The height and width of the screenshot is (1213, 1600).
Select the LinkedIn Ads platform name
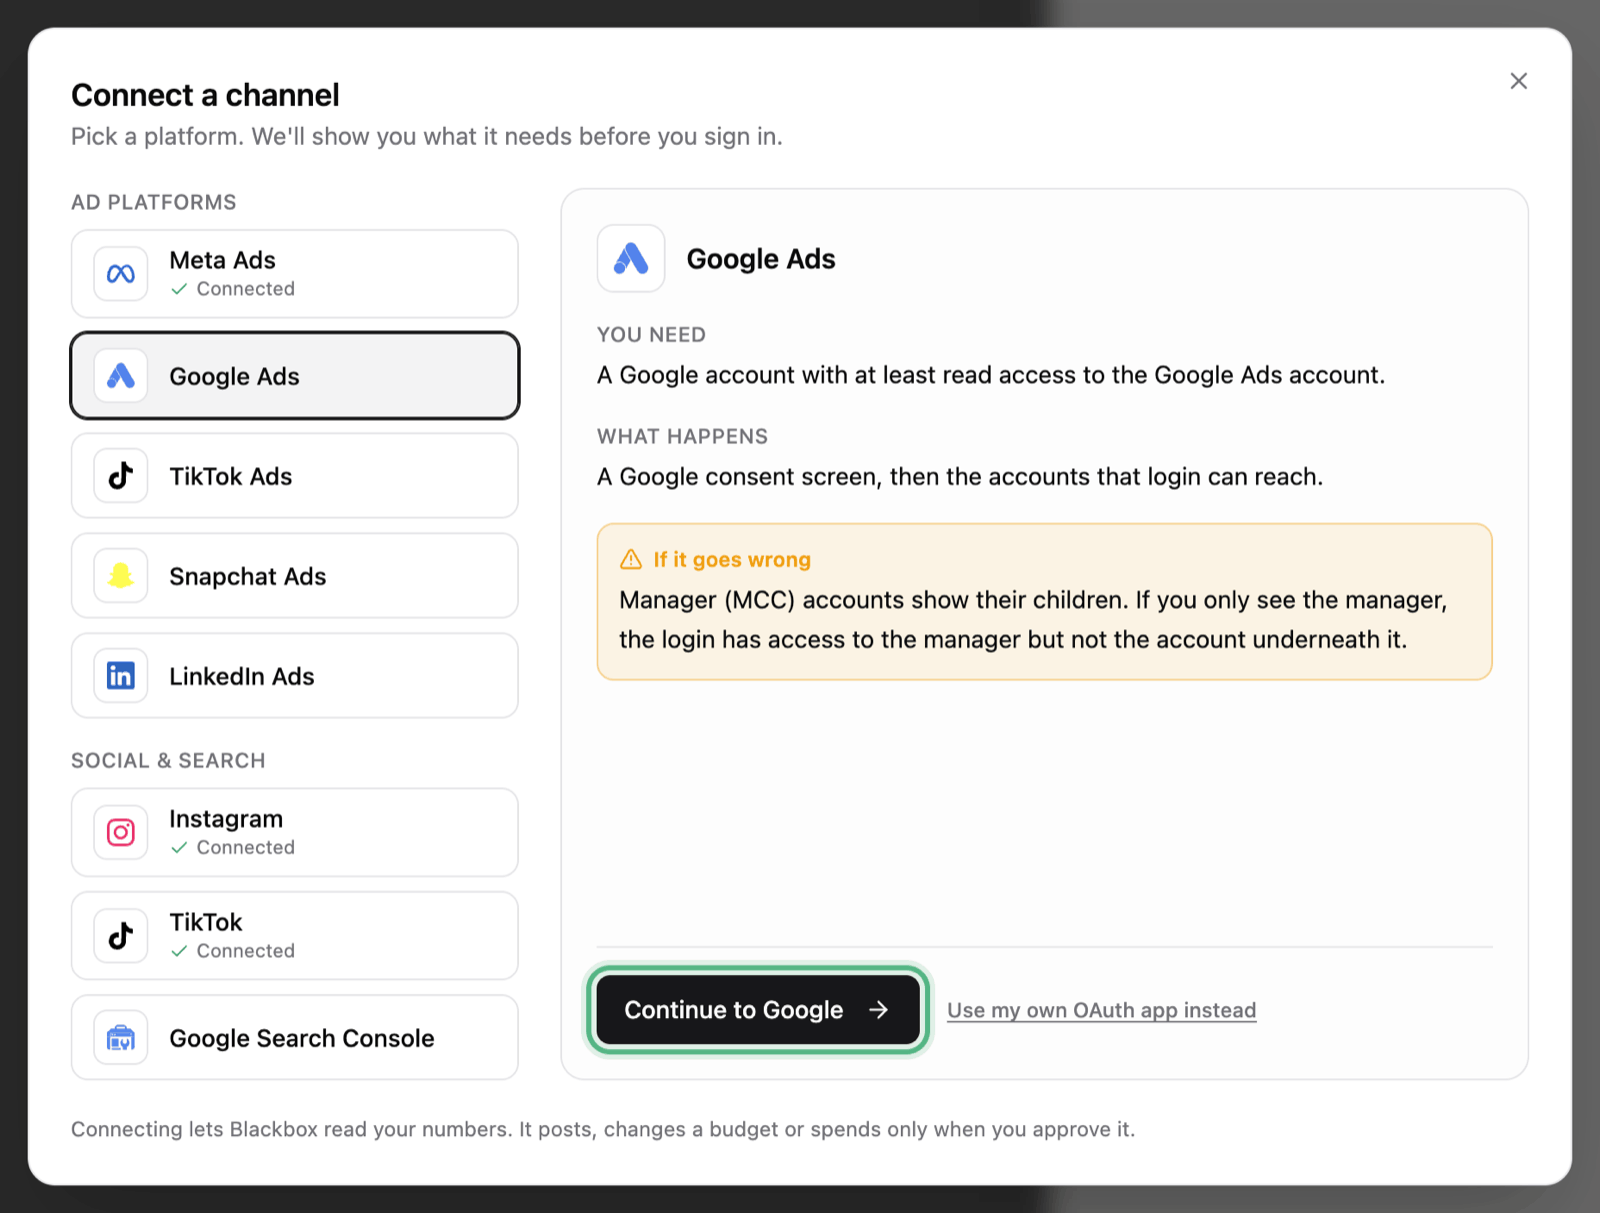pyautogui.click(x=242, y=676)
